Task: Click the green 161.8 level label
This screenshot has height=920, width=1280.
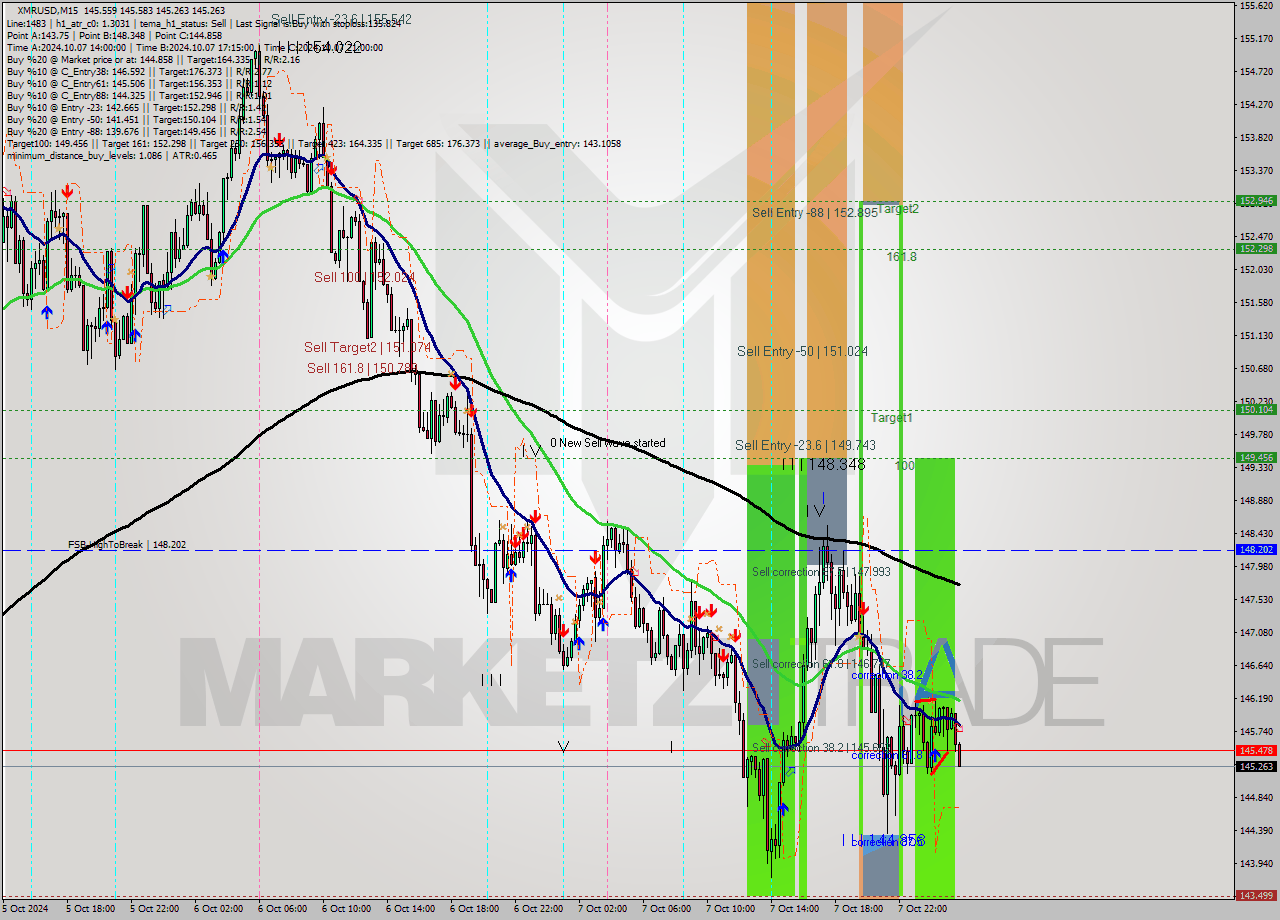Action: [901, 257]
